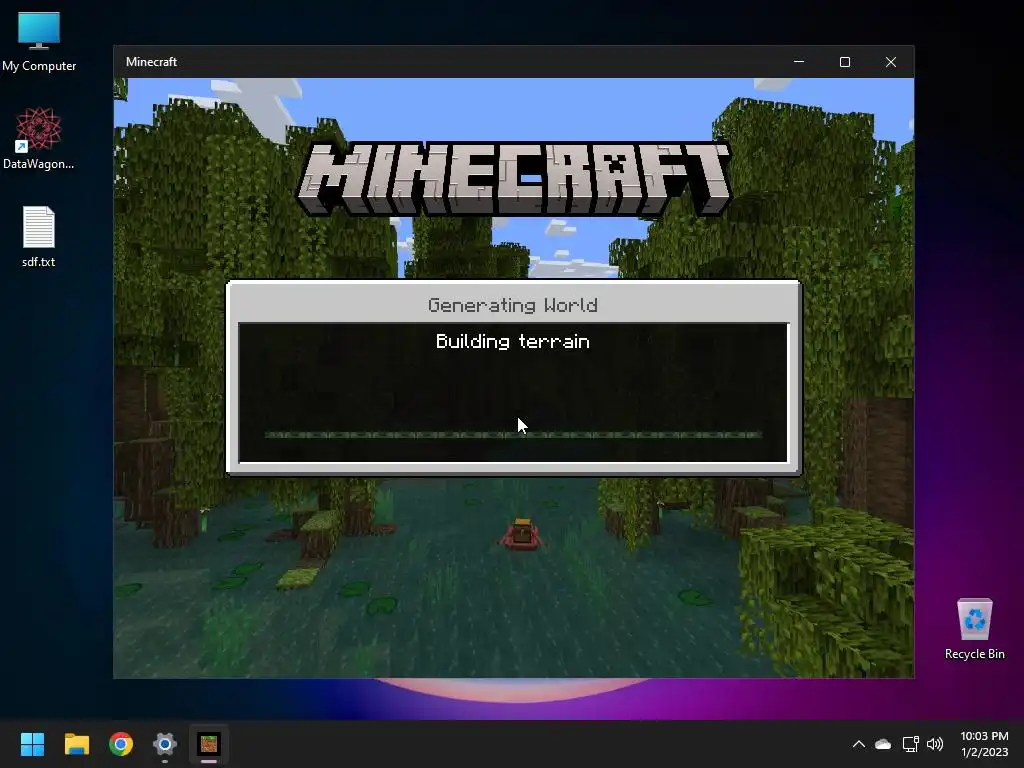Select the Recycle Bin icon
Viewport: 1024px width, 768px height.
click(x=974, y=629)
